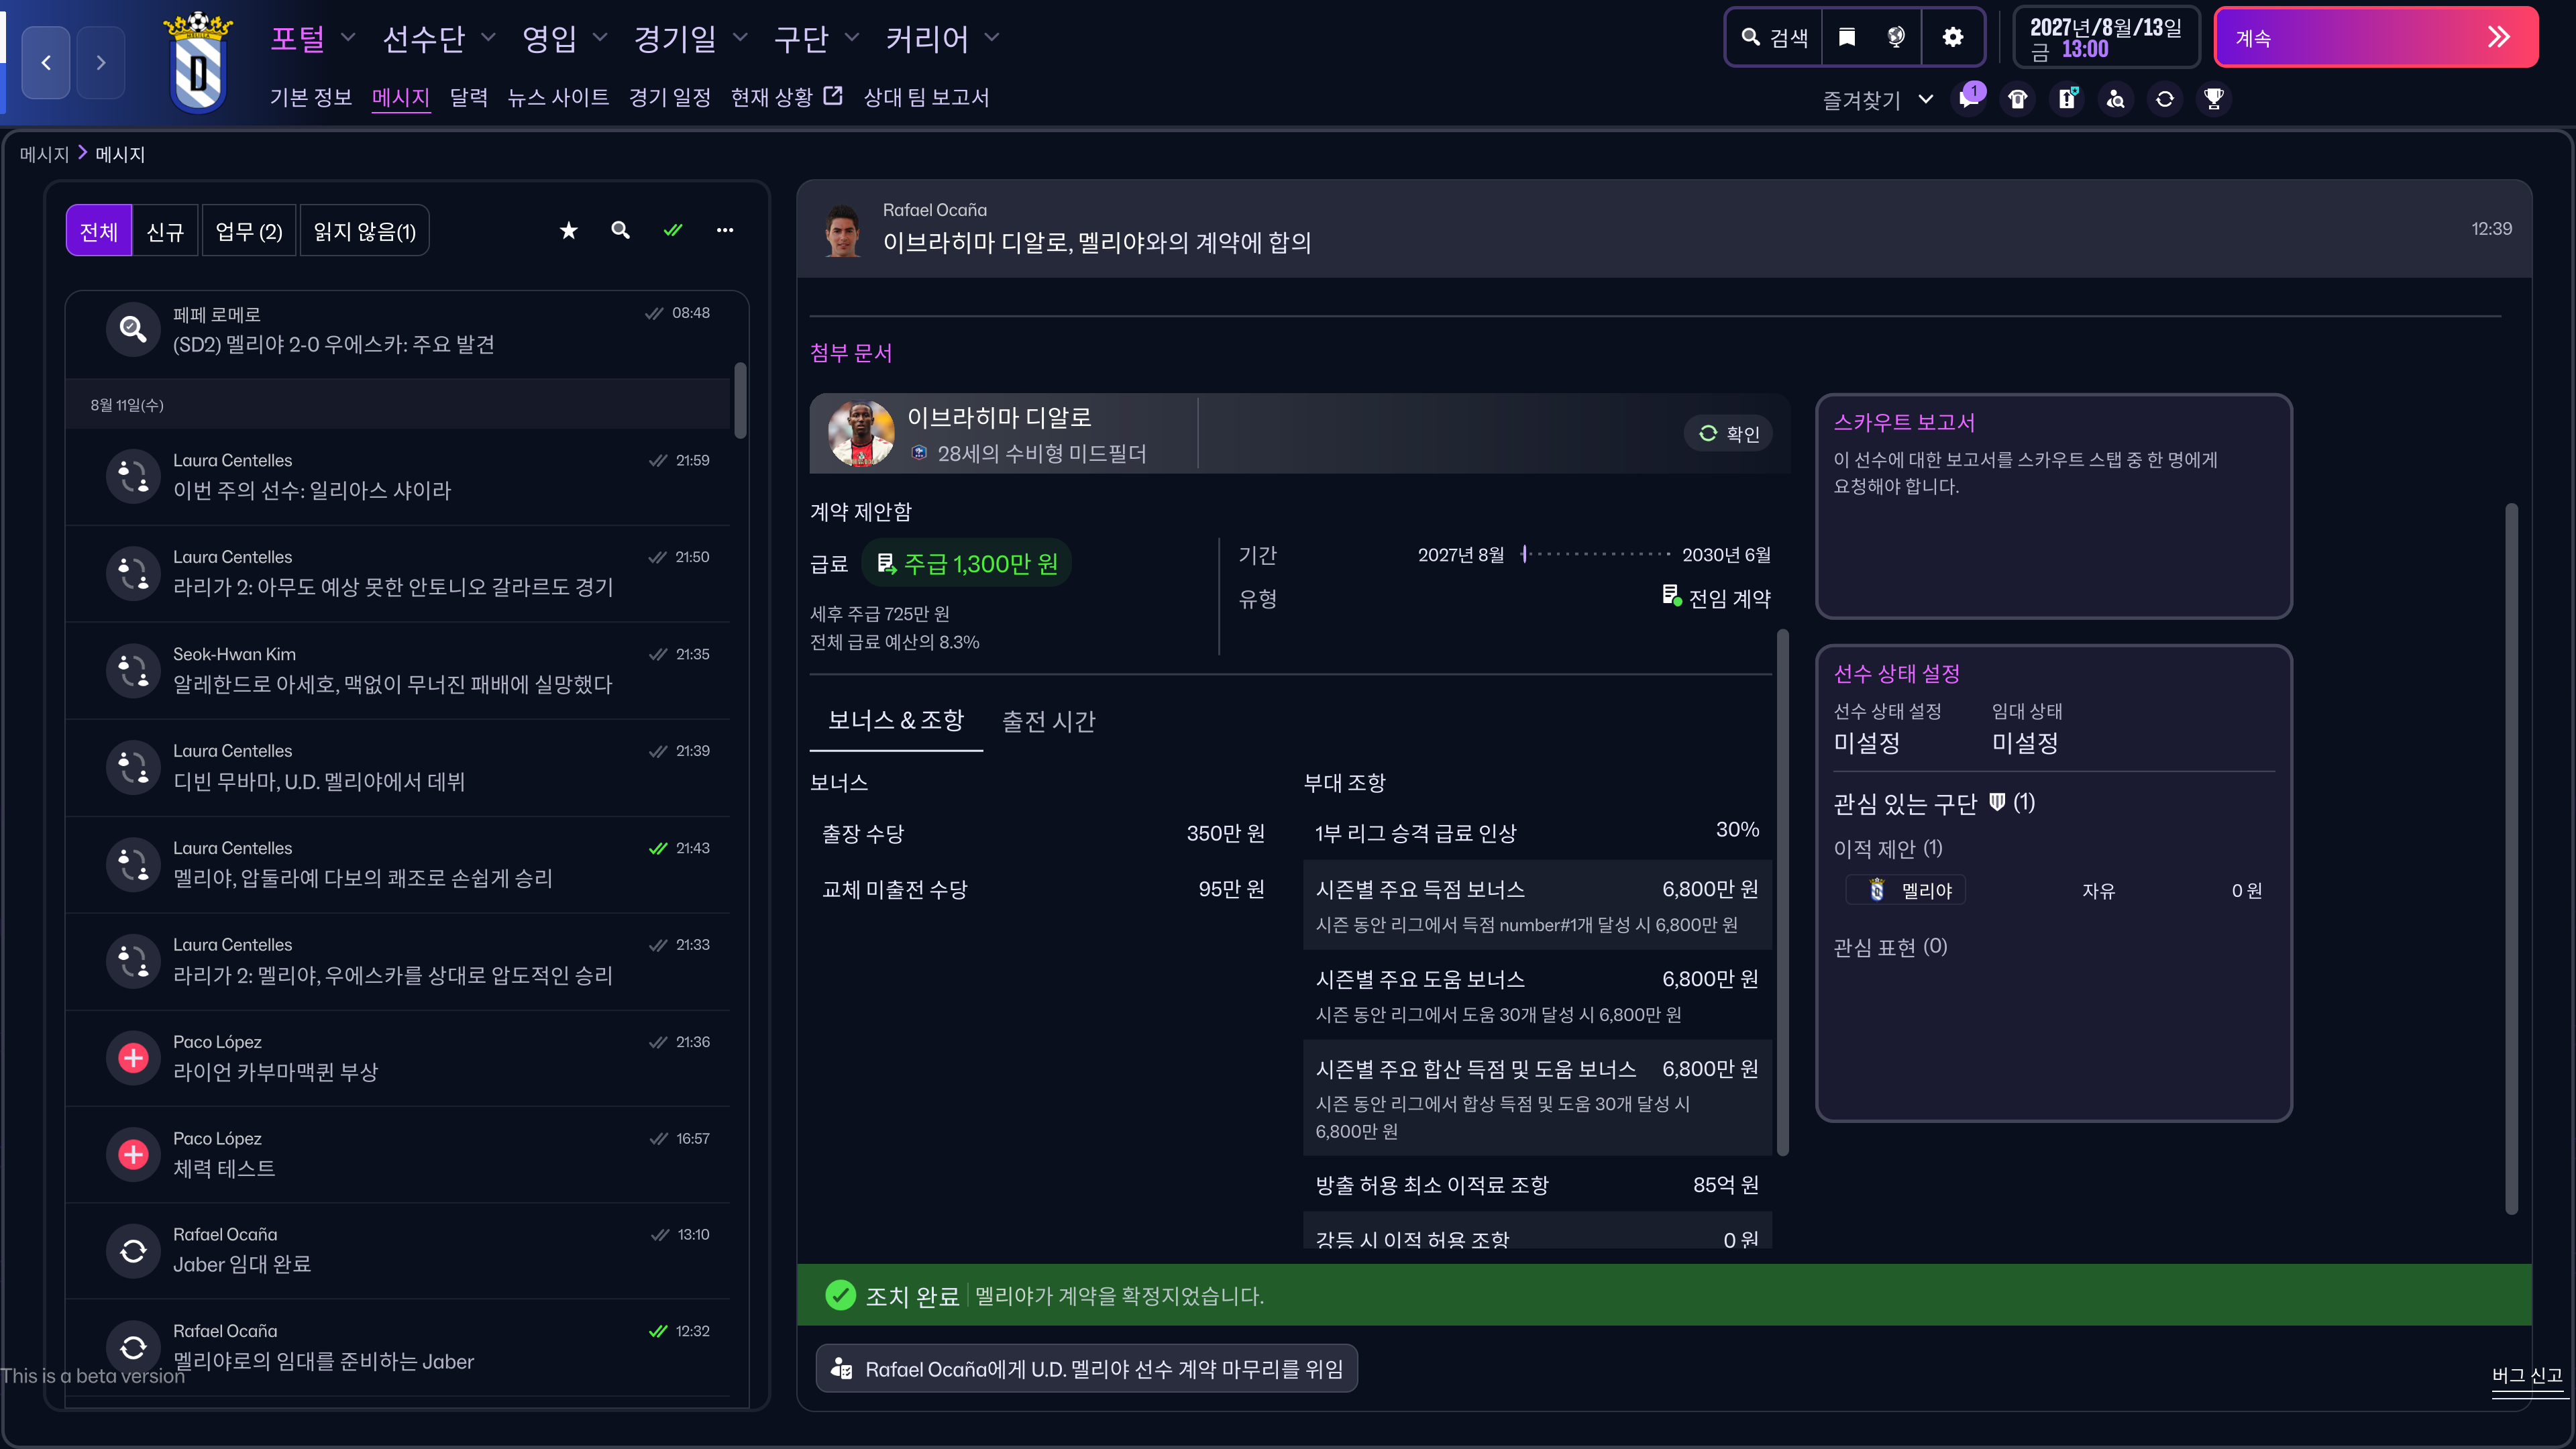Open the Jaber 임대 완료 message

(400, 1250)
